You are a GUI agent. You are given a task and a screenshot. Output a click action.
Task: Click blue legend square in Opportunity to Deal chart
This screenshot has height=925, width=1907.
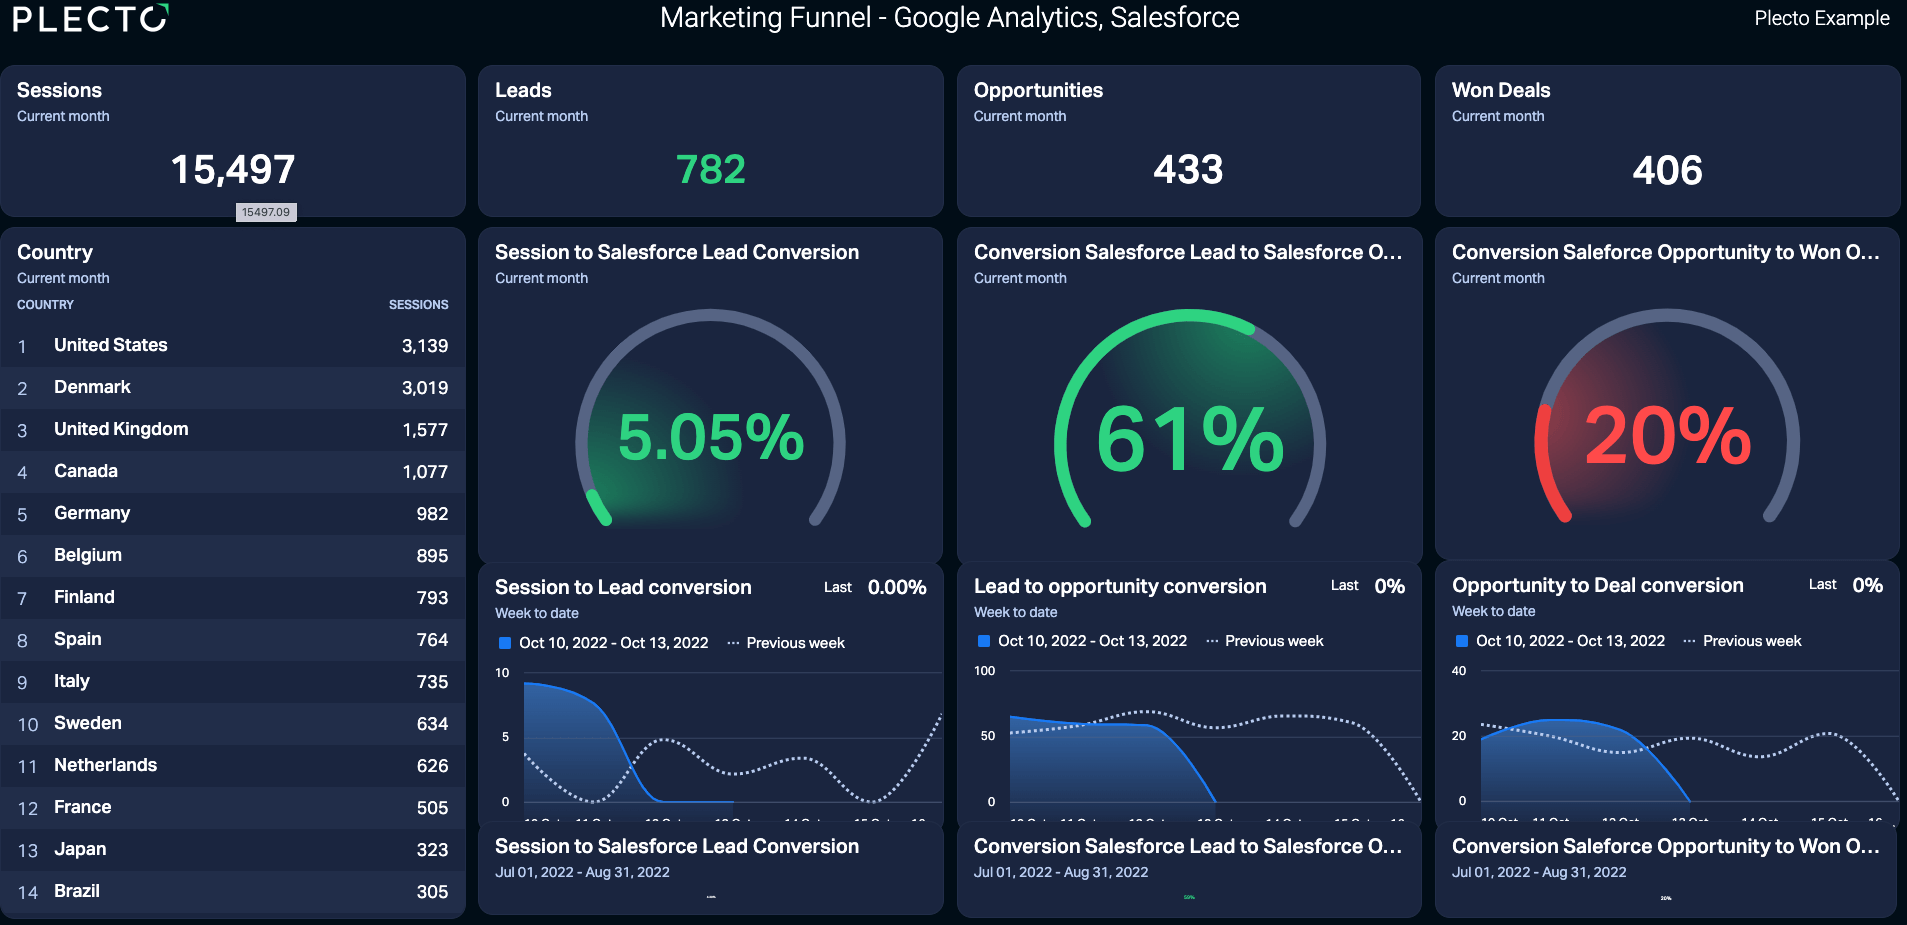tap(1462, 641)
